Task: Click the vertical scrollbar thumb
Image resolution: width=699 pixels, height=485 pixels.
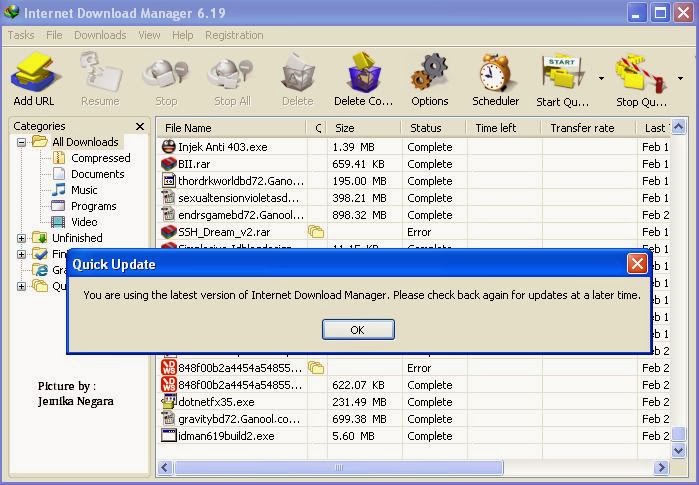Action: coord(678,434)
